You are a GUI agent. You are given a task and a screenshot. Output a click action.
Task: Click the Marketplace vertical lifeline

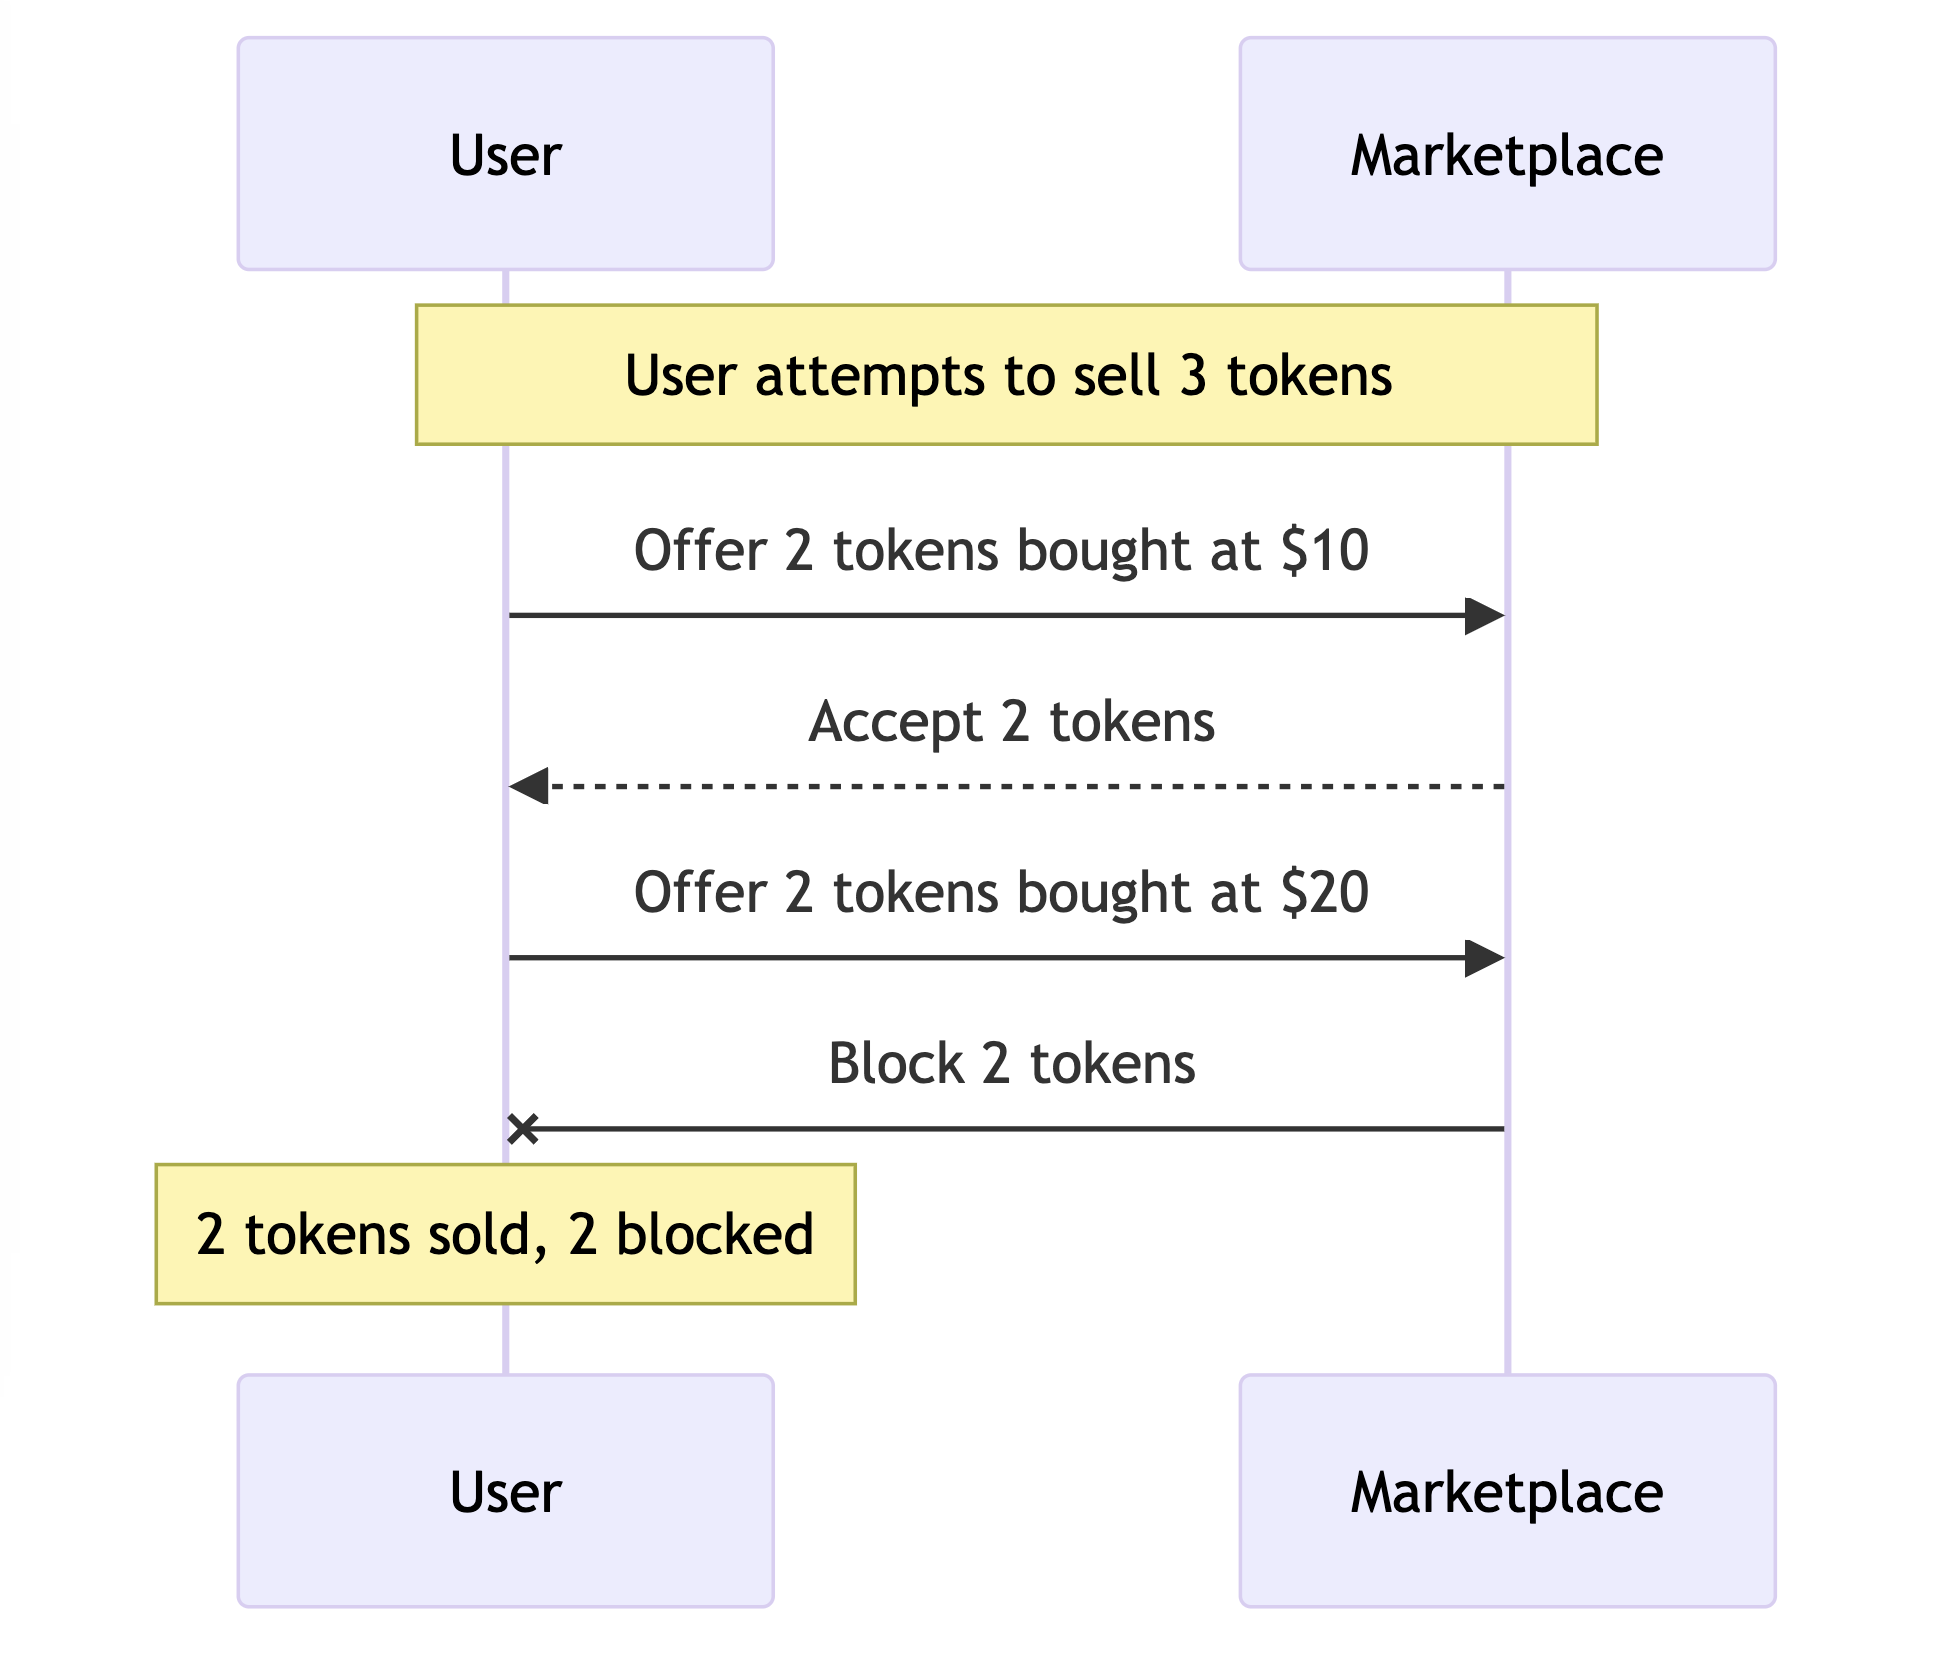[x=1507, y=1250]
